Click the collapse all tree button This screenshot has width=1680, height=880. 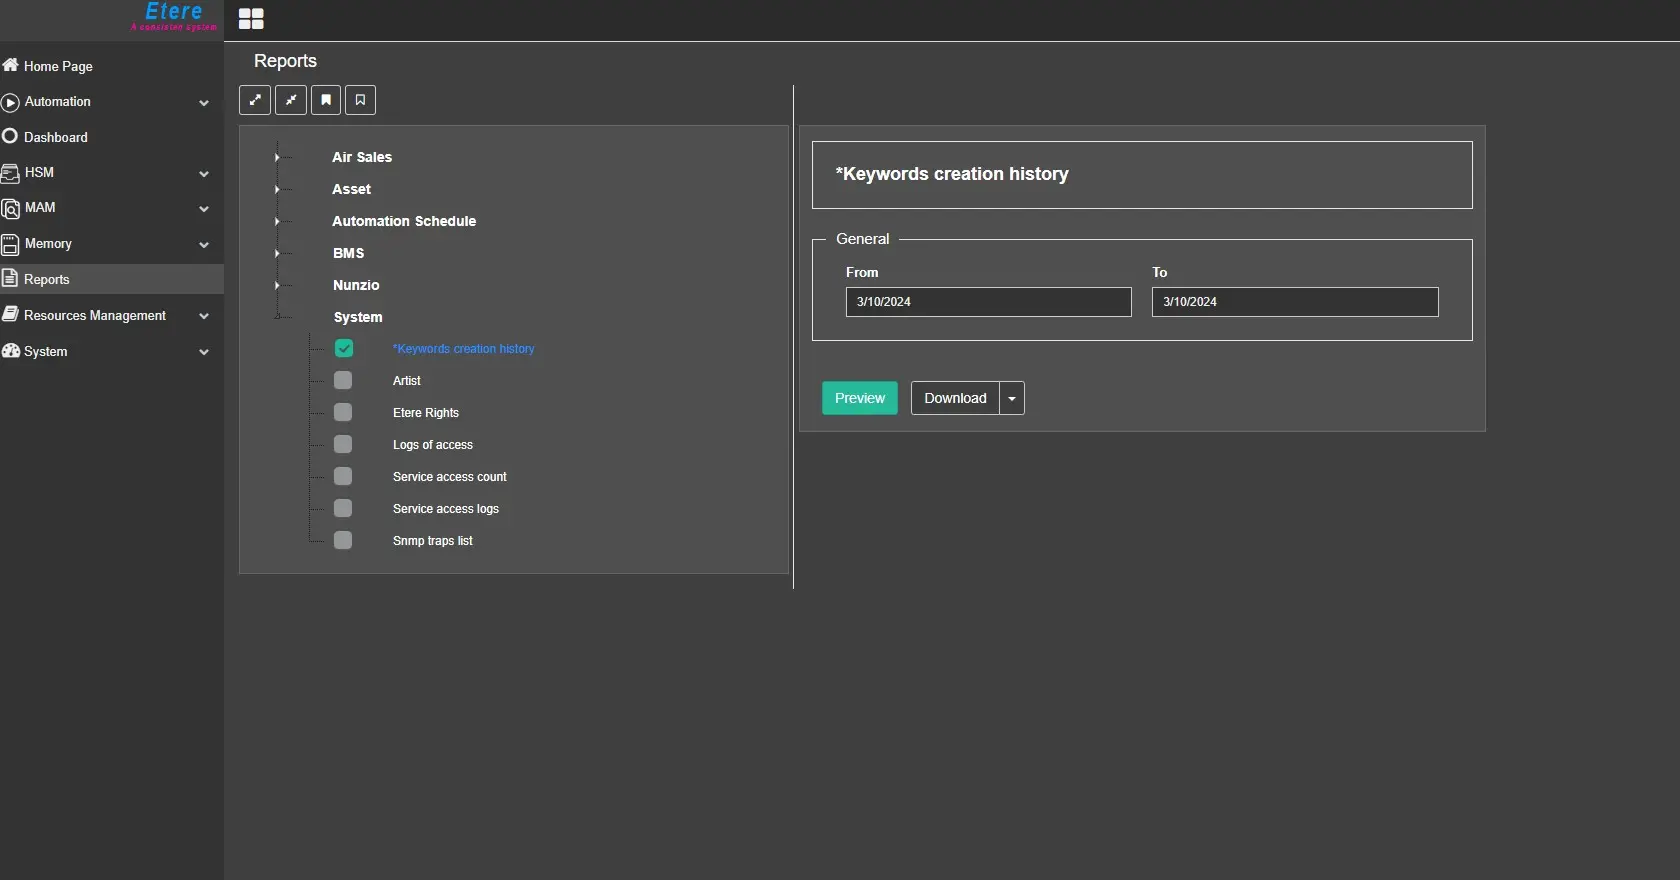[x=291, y=100]
